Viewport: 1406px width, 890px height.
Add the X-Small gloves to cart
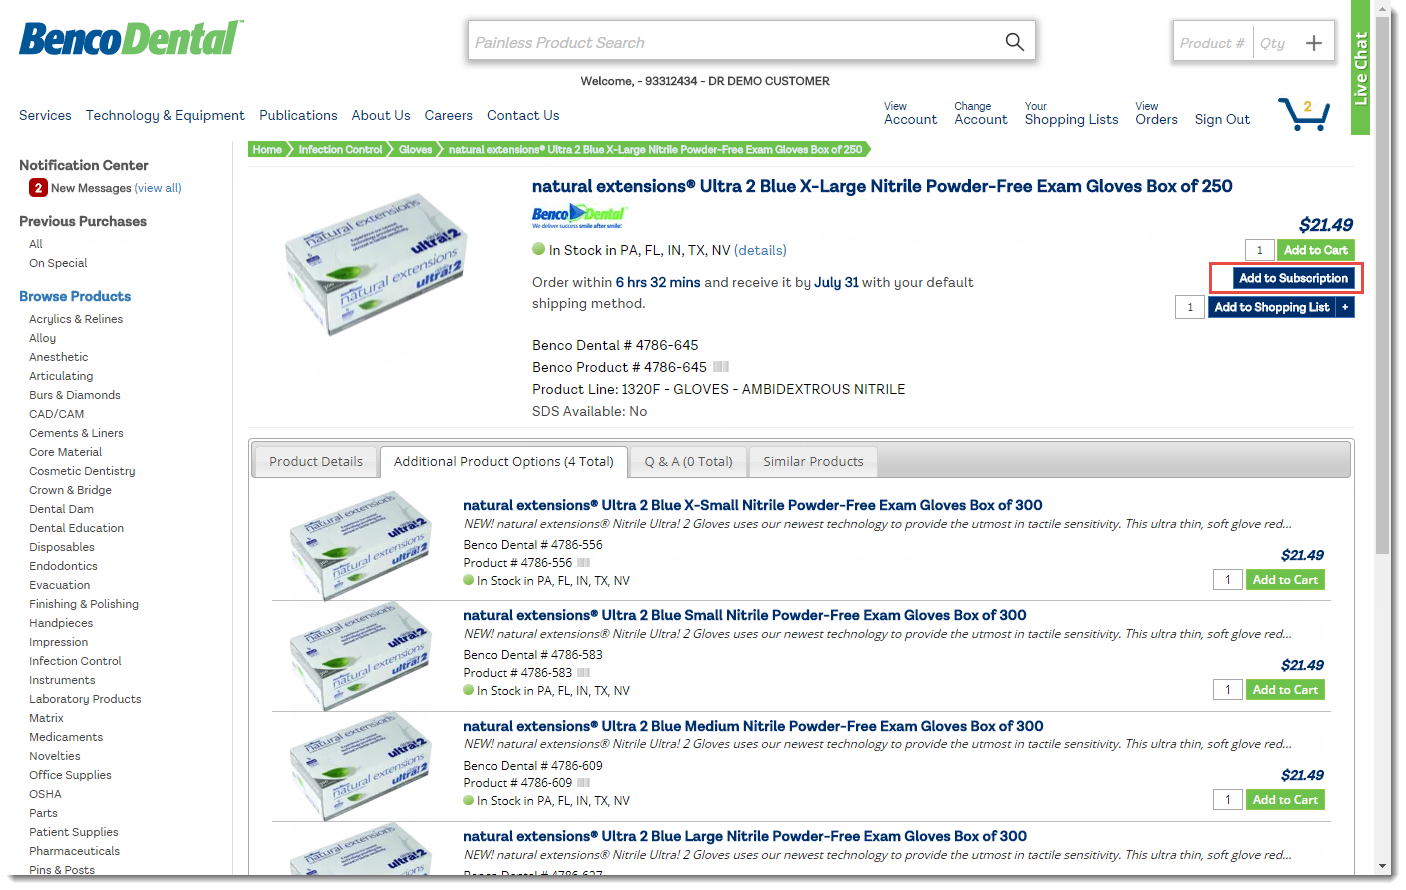pos(1285,580)
